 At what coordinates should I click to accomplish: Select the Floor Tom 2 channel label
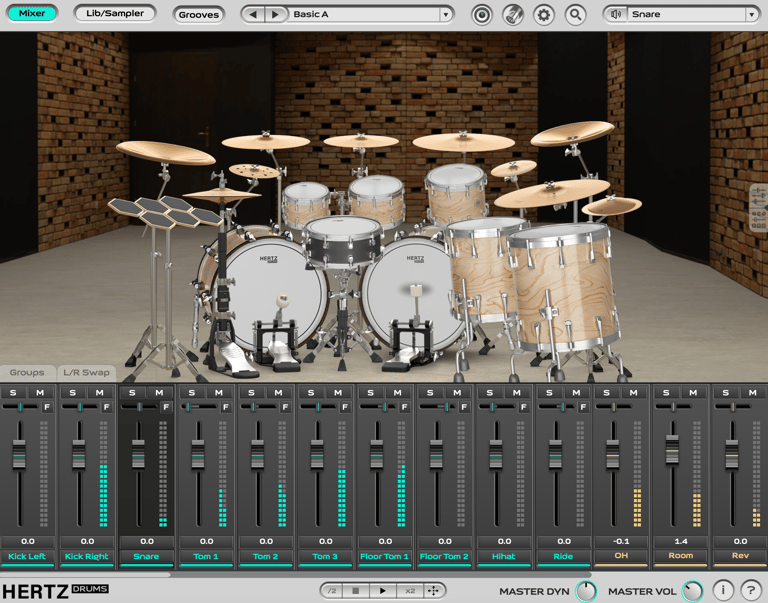click(444, 556)
